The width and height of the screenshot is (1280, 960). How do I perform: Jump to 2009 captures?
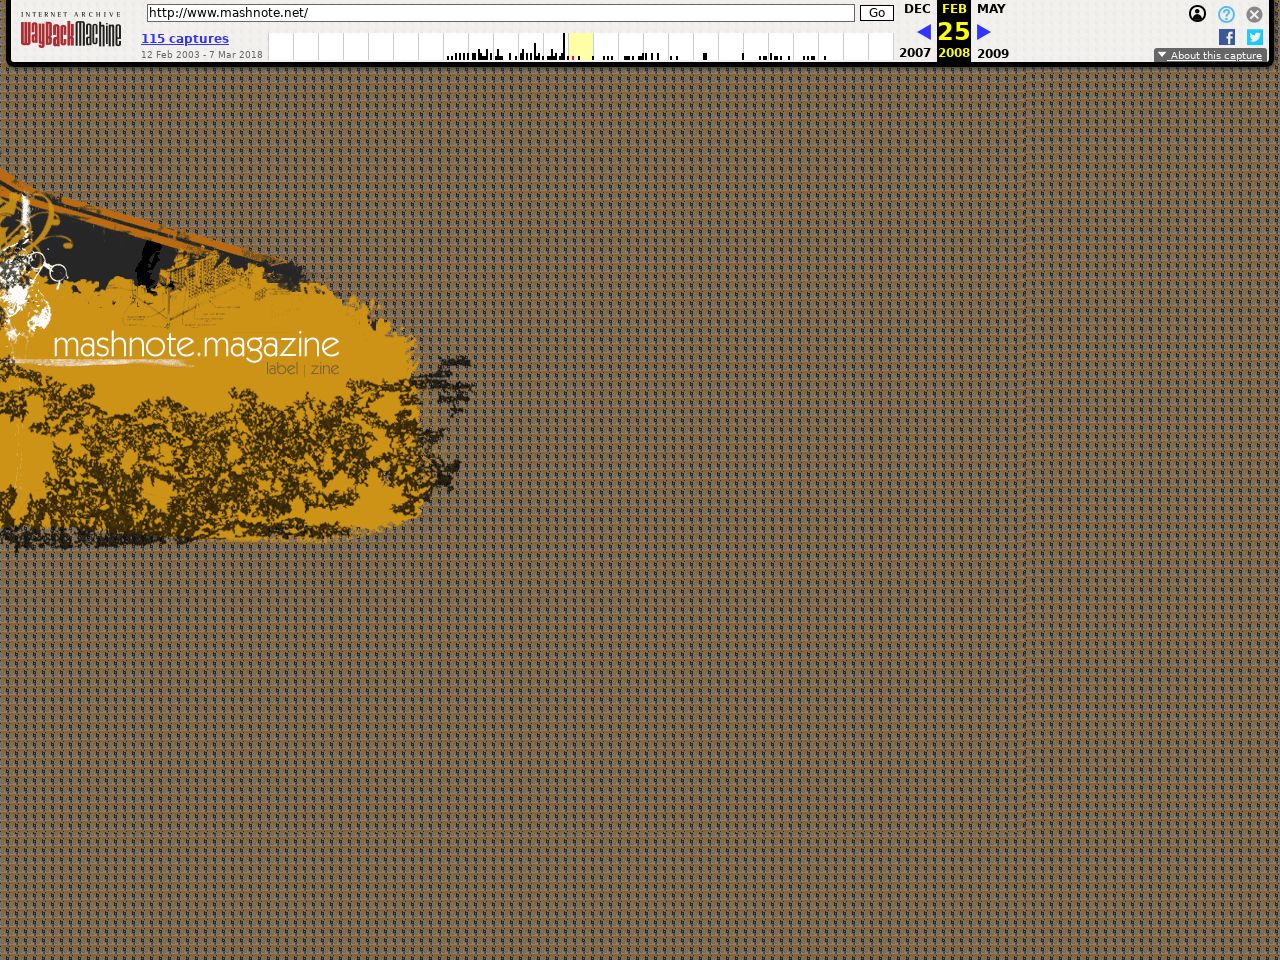(x=993, y=53)
